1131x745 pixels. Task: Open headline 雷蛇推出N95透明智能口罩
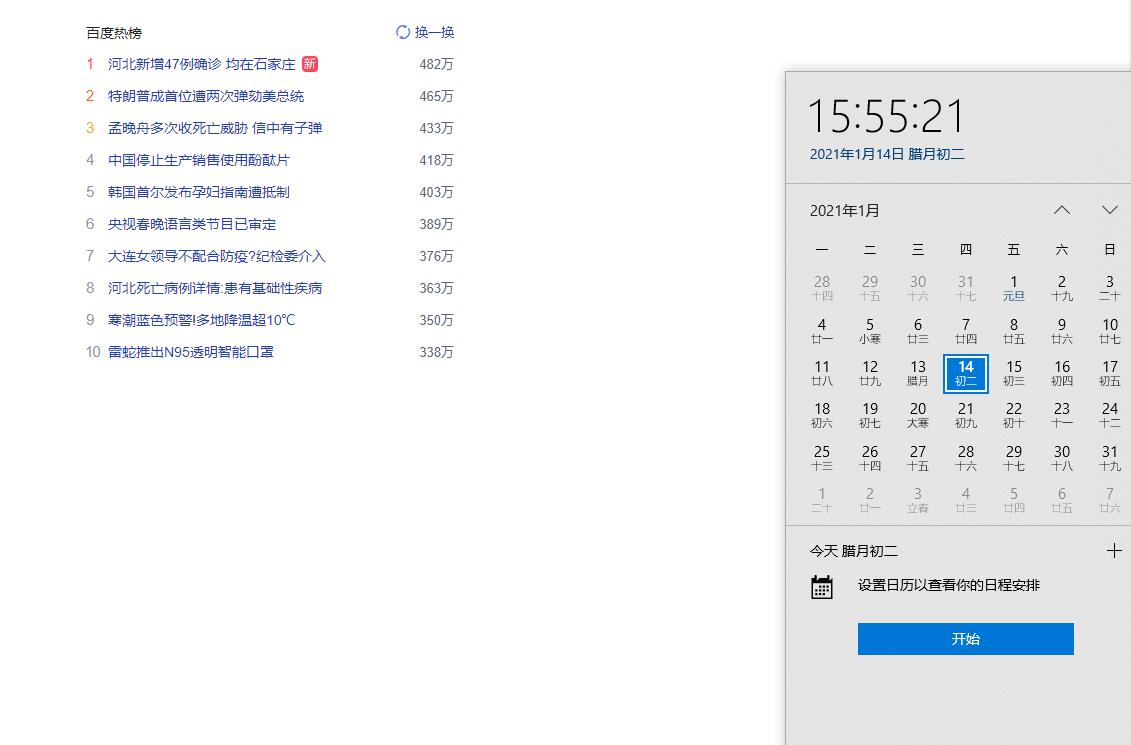pyautogui.click(x=191, y=352)
